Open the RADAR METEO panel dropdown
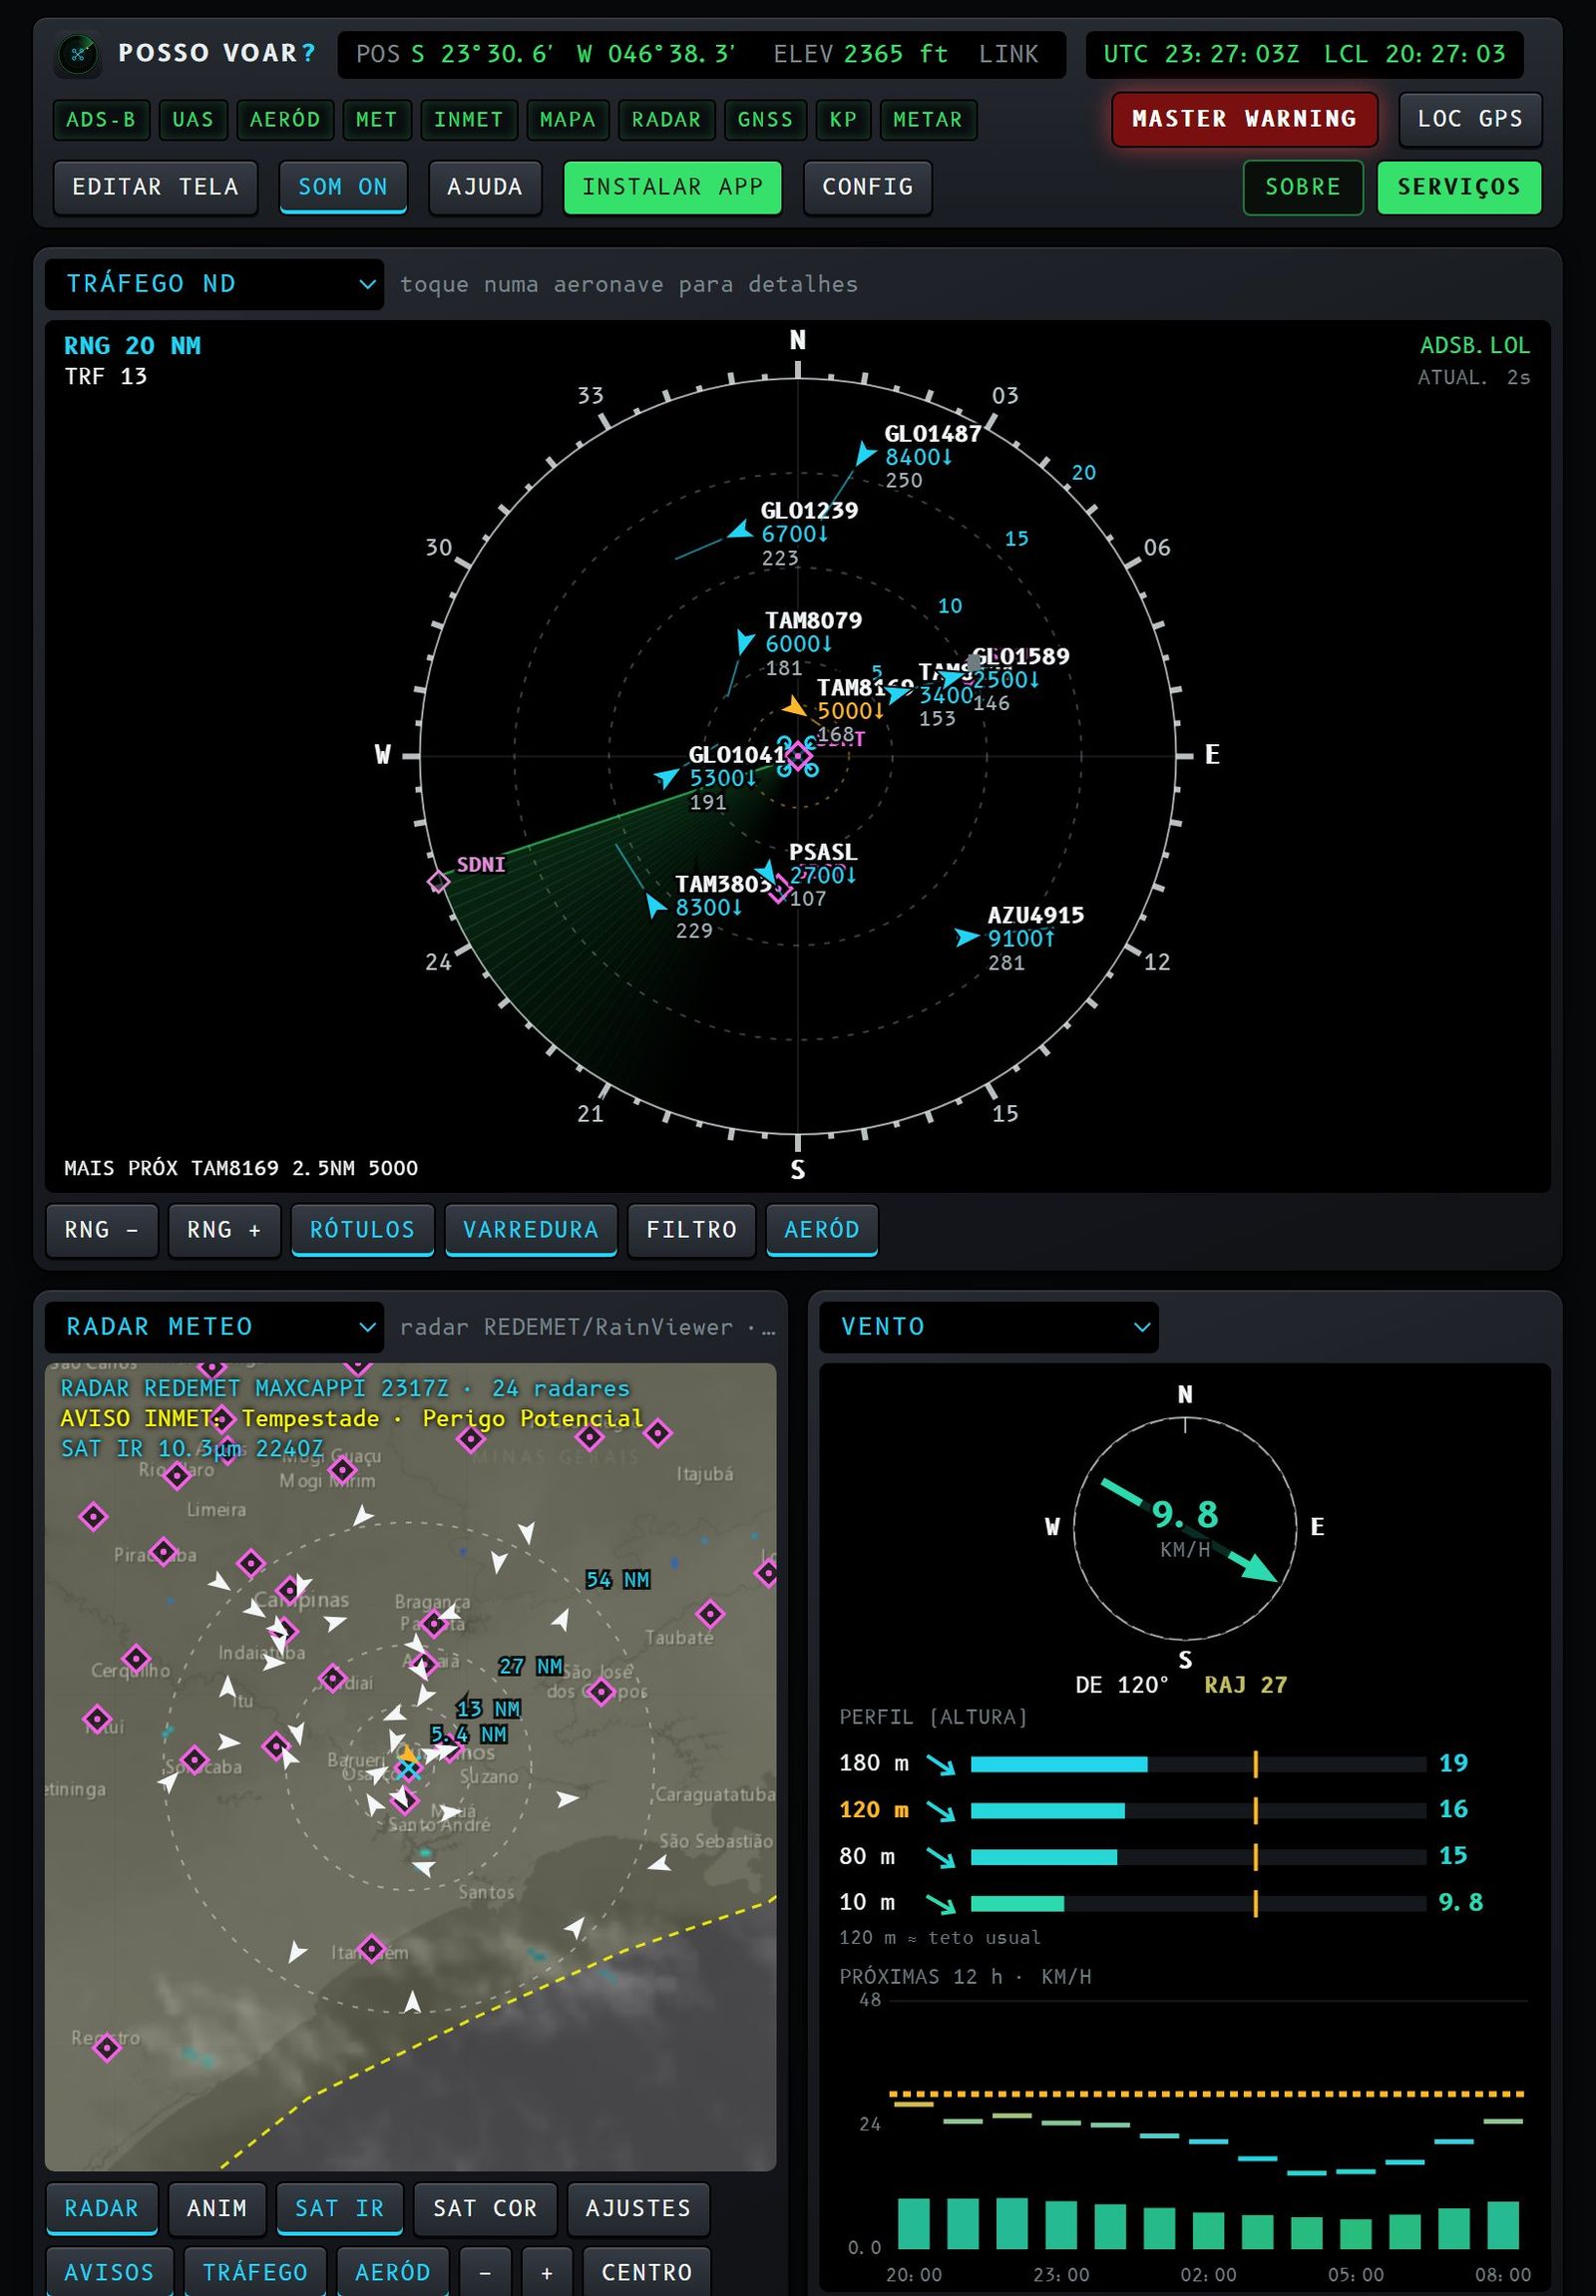The image size is (1596, 2296). point(214,1327)
